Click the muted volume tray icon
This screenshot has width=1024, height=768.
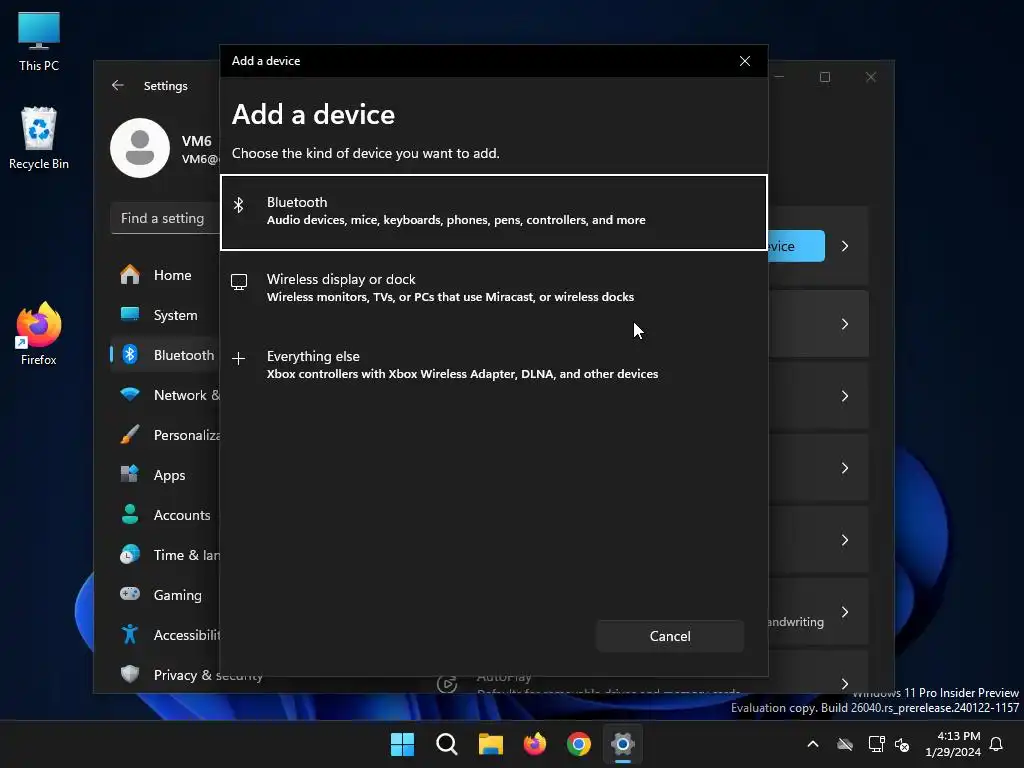[902, 744]
